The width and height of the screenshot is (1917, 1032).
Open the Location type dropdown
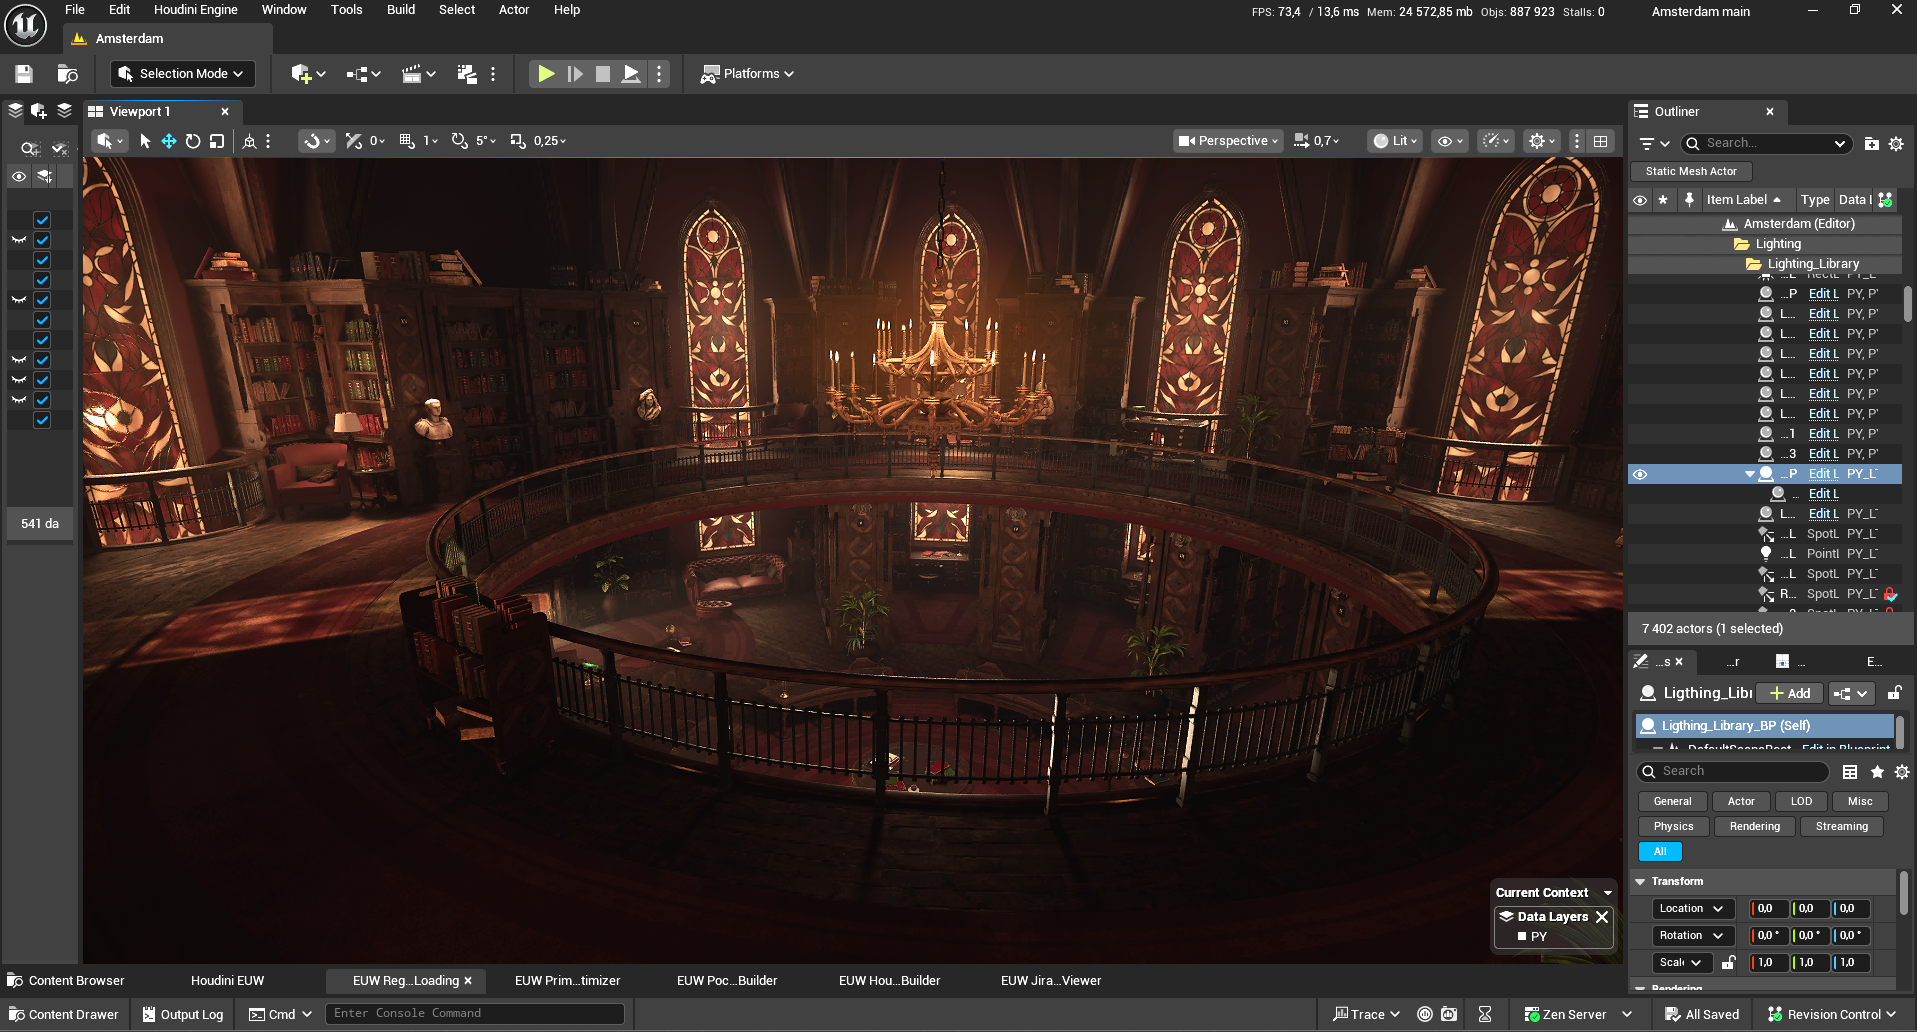coord(1691,909)
